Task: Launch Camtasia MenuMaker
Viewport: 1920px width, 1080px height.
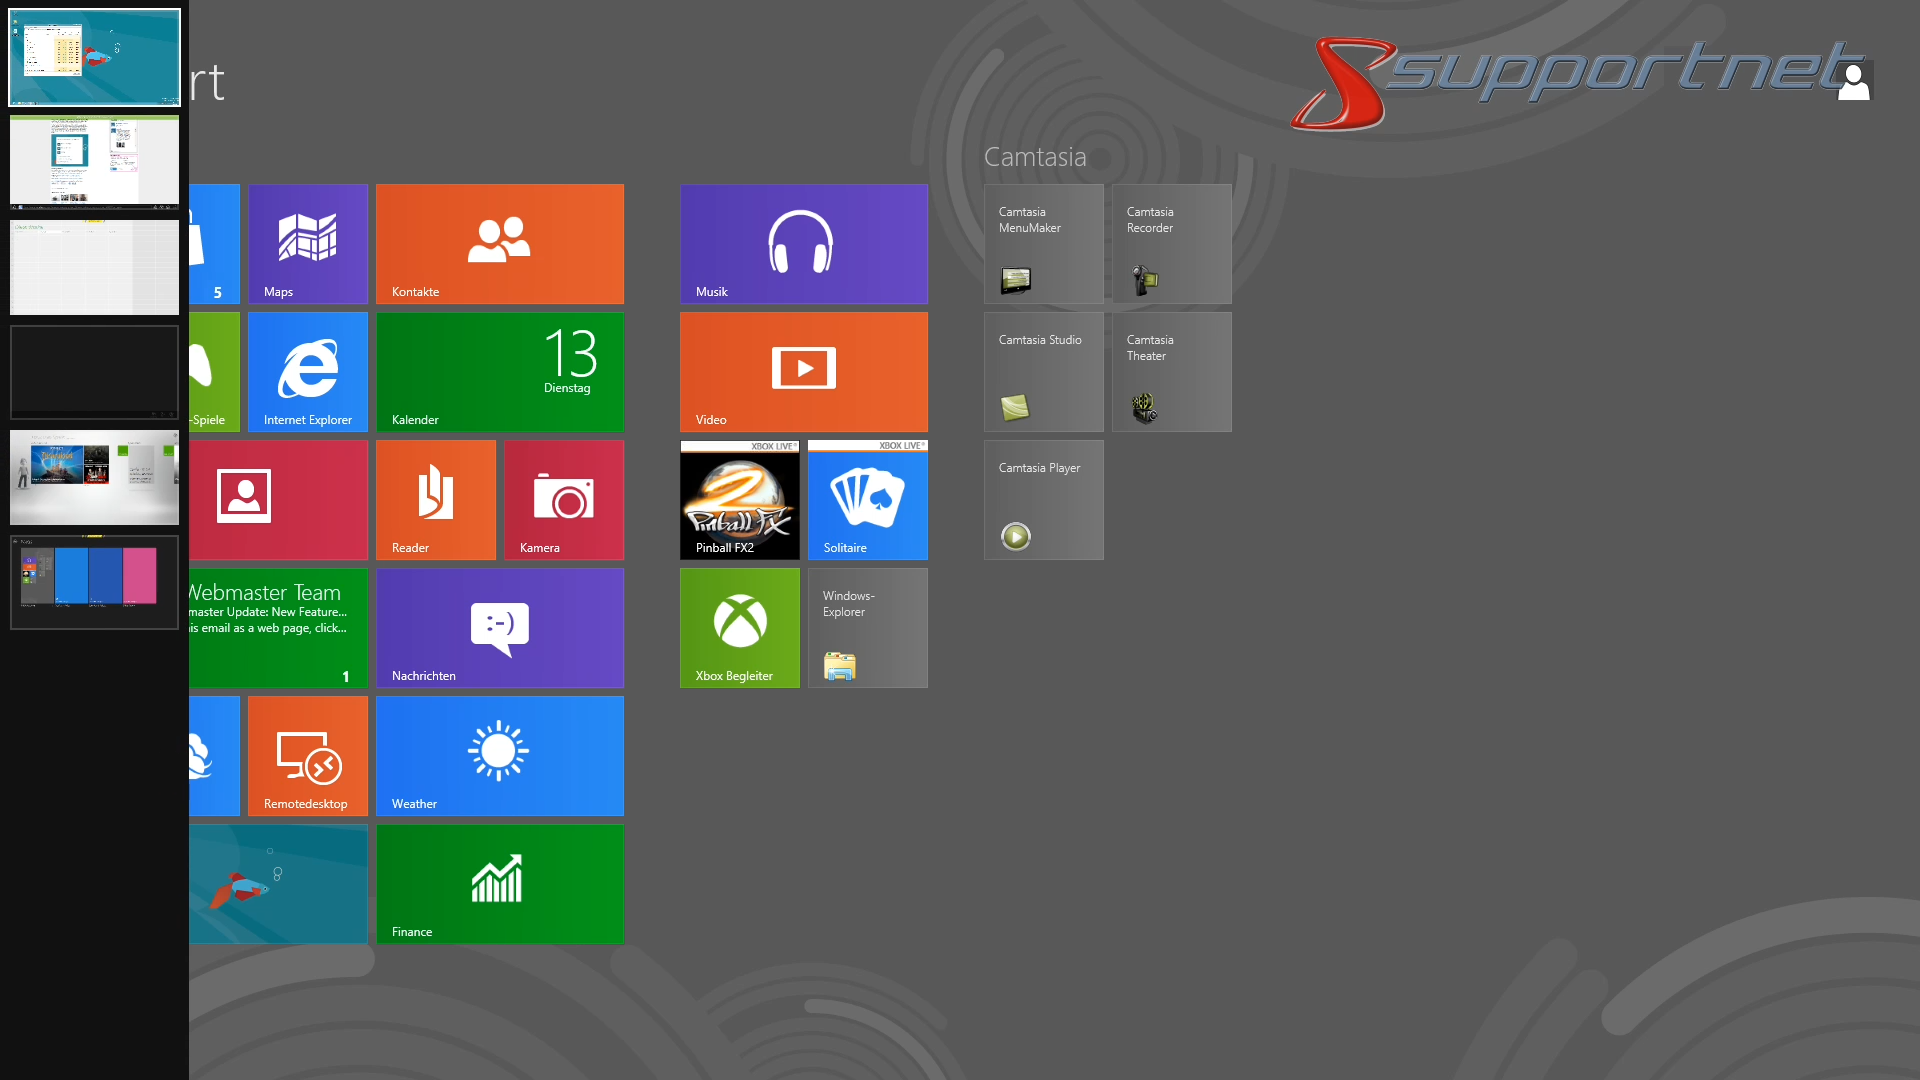Action: coord(1043,243)
